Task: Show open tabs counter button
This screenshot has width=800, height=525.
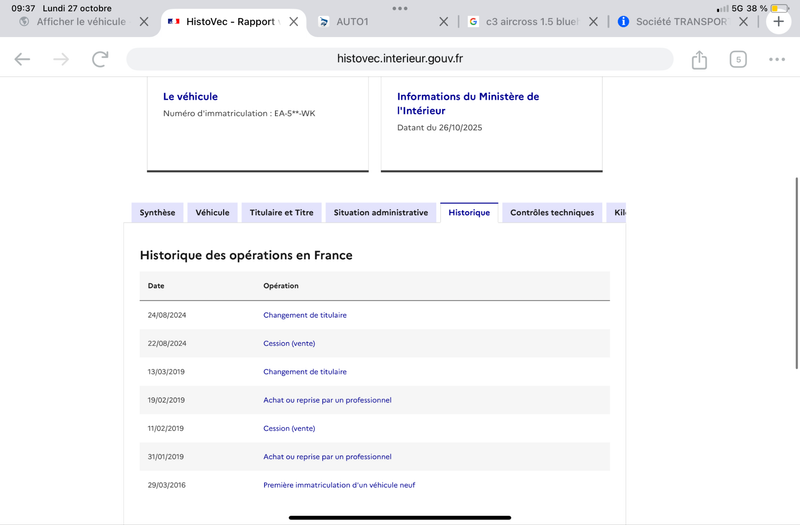Action: [738, 60]
